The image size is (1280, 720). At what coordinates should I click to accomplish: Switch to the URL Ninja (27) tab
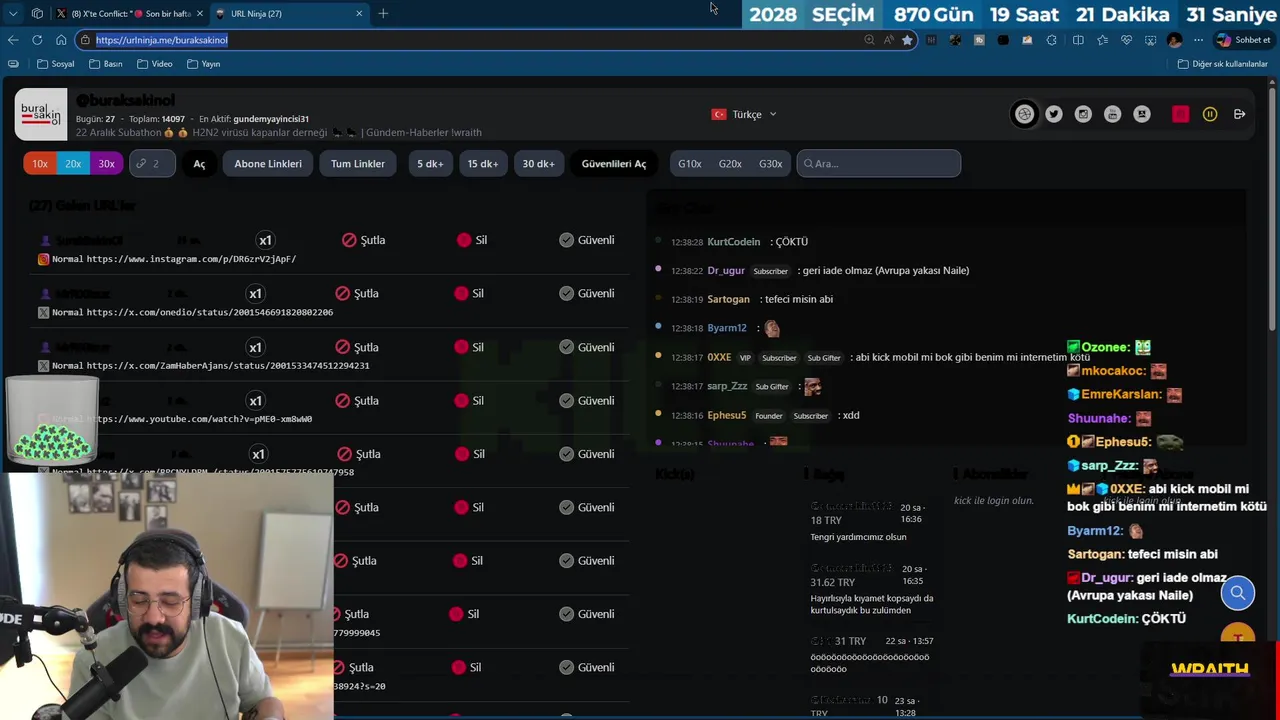(290, 14)
